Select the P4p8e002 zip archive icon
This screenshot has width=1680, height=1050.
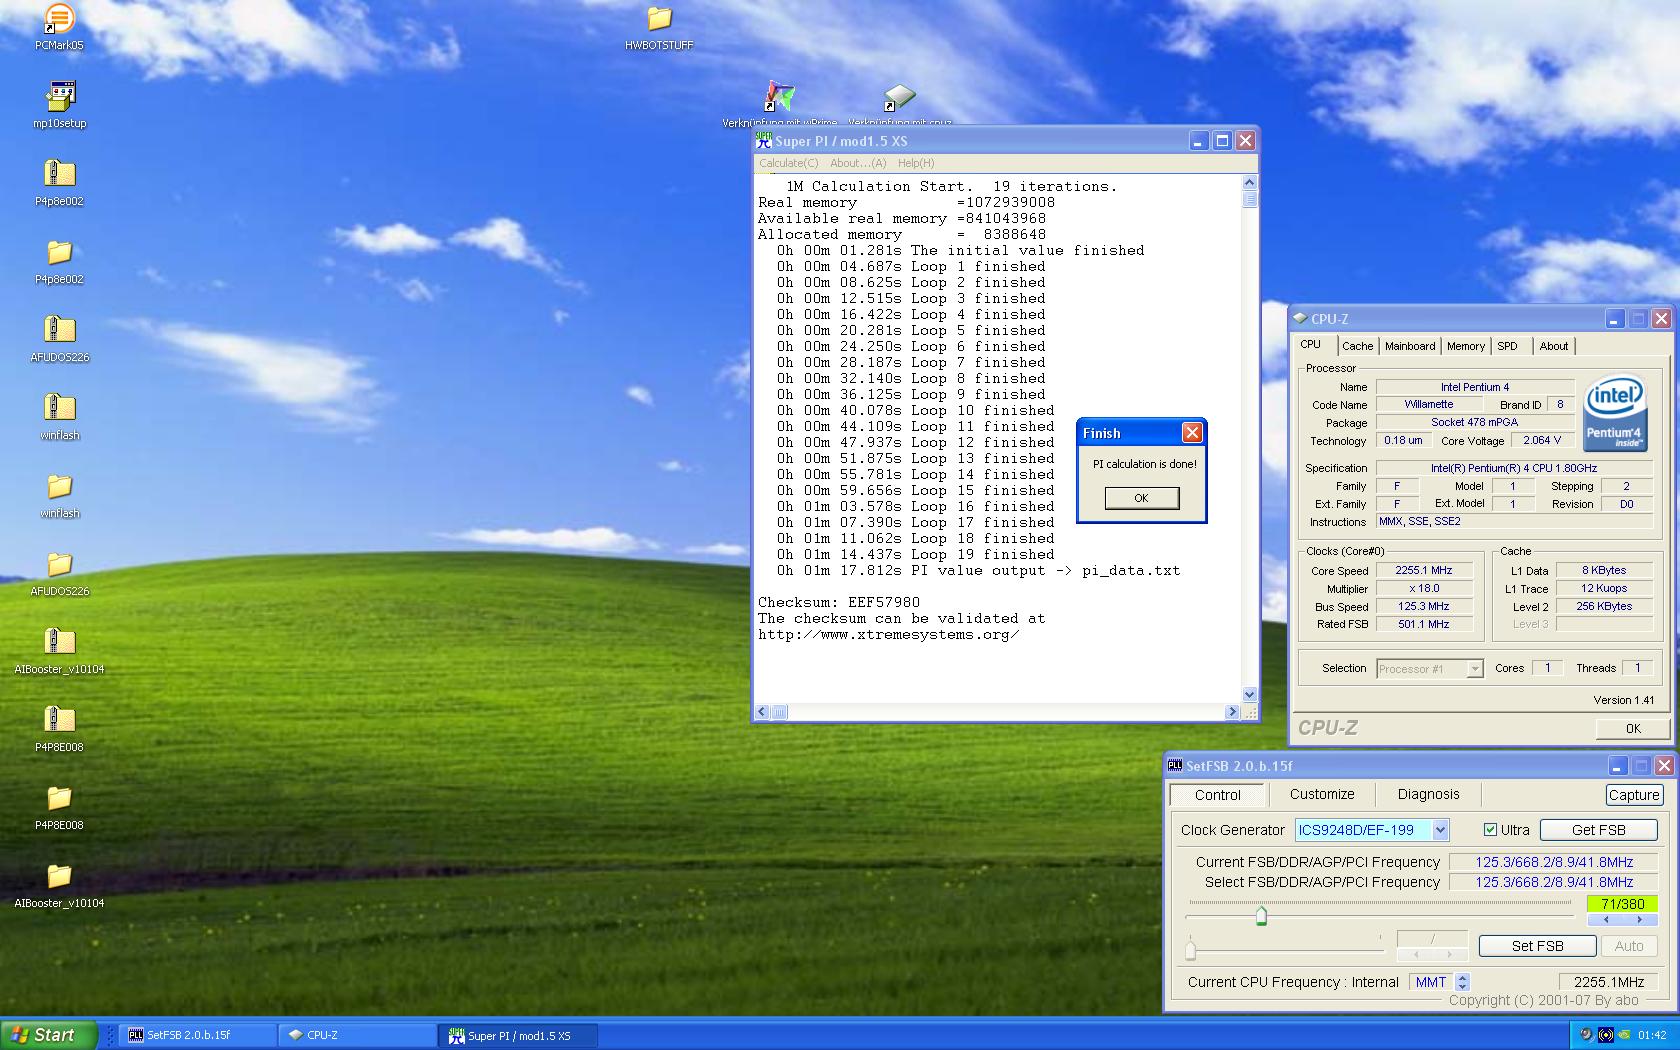tap(59, 175)
